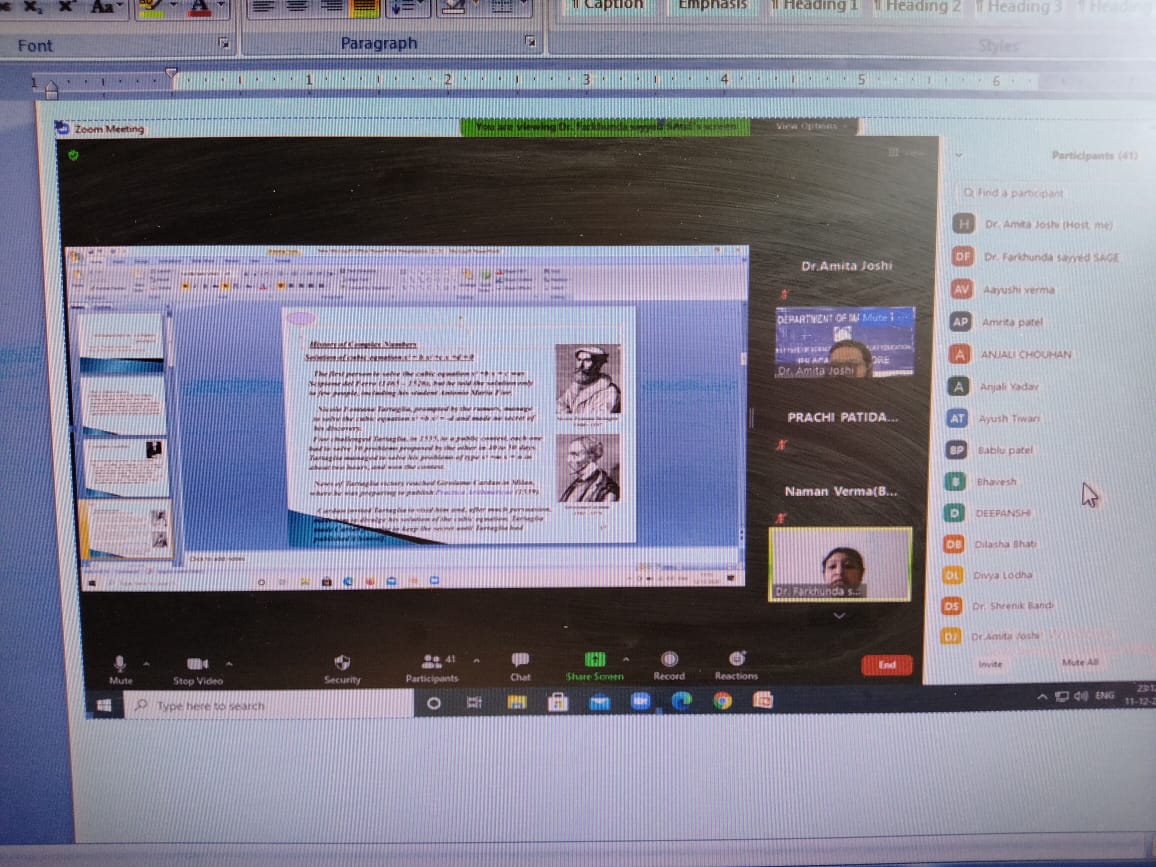Open the Font dialog launcher
Screen dimensions: 1156x867
(x=224, y=43)
